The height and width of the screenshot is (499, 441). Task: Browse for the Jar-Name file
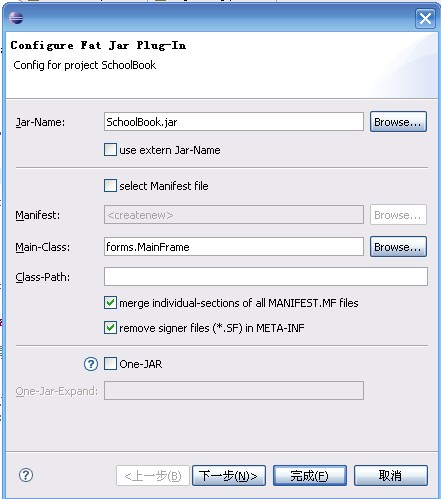(x=398, y=122)
